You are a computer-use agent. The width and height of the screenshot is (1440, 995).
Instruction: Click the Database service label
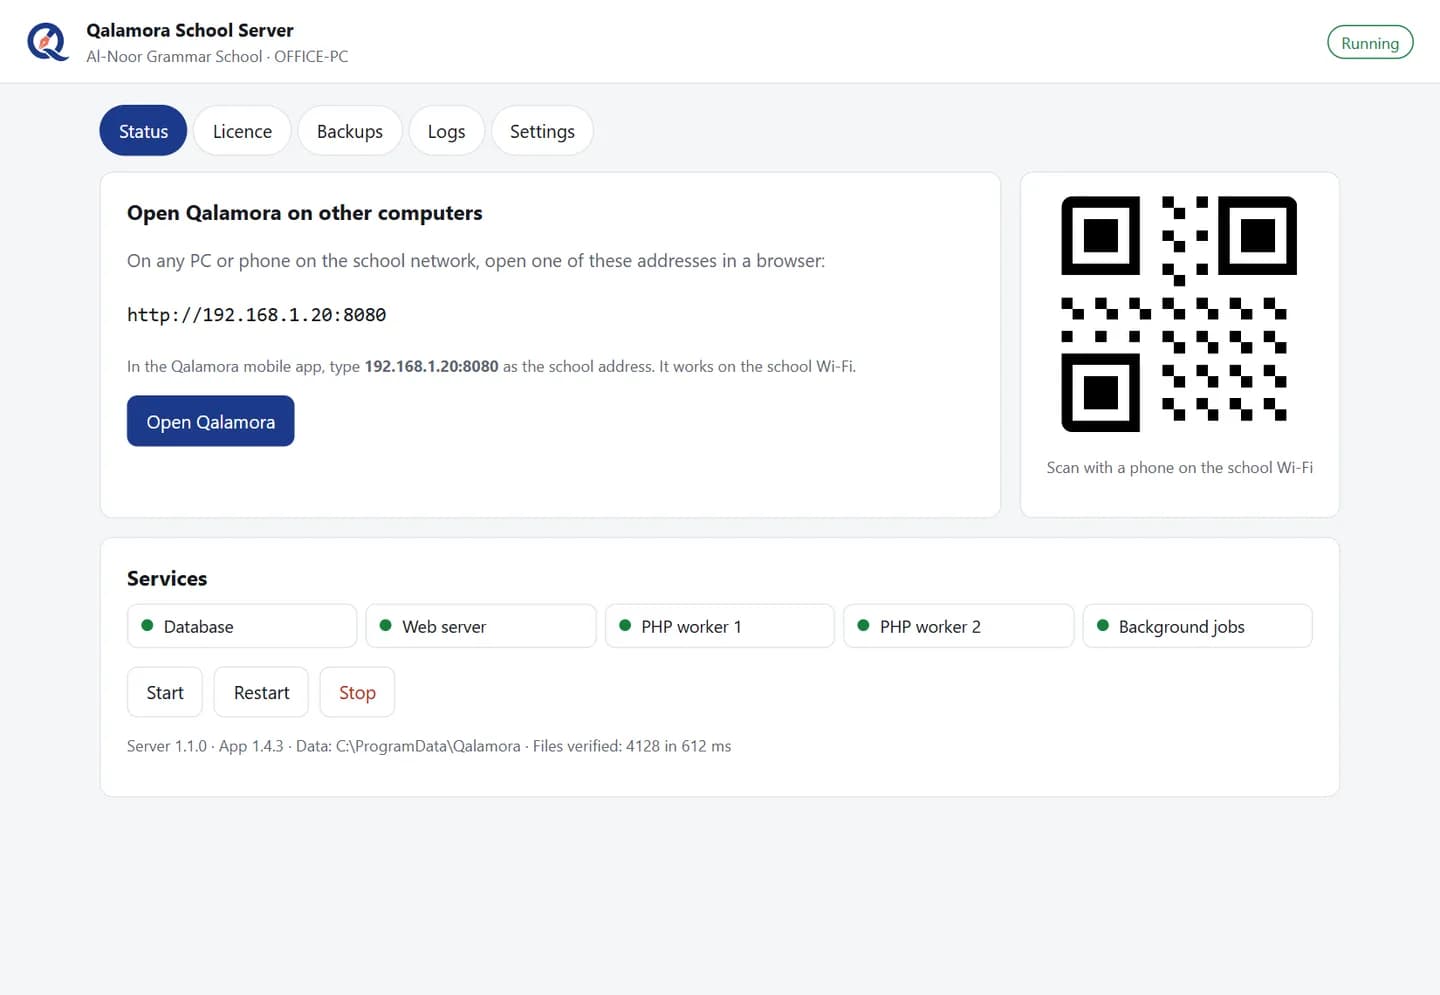click(x=198, y=627)
